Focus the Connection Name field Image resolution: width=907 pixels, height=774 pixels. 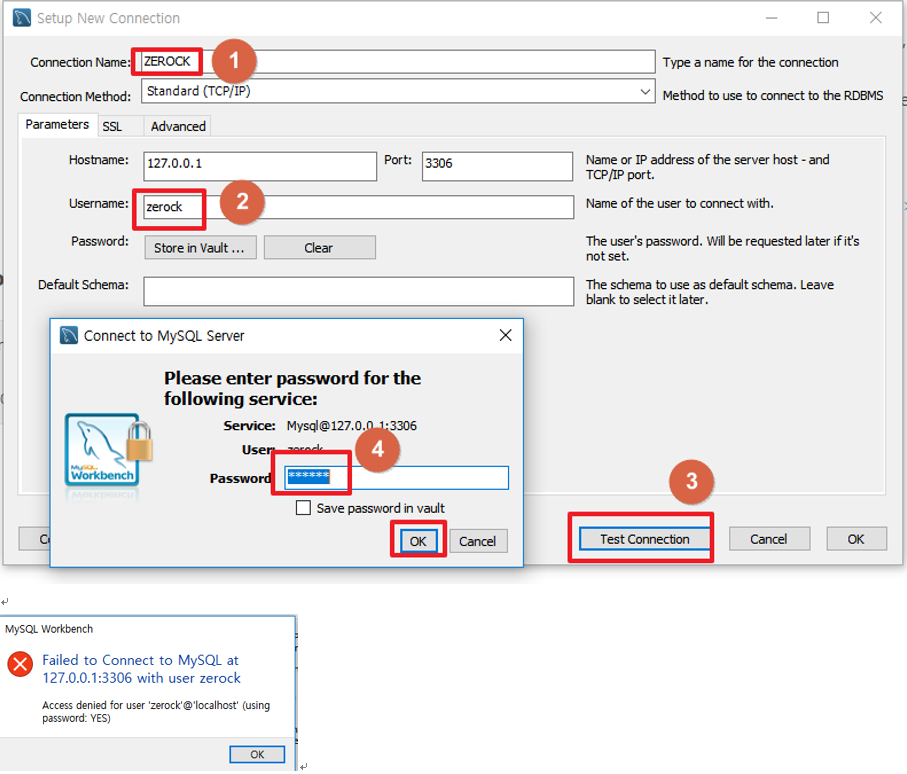(398, 61)
